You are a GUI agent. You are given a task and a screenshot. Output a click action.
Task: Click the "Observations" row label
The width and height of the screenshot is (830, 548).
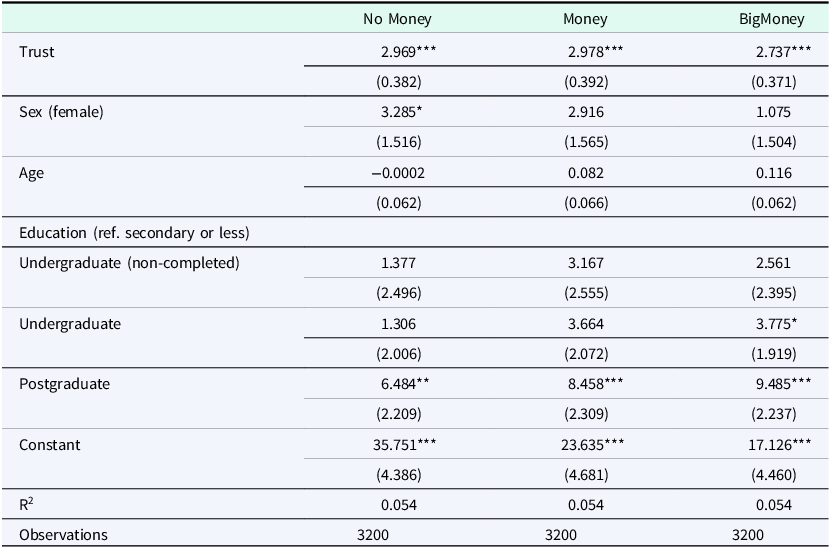[x=63, y=535]
